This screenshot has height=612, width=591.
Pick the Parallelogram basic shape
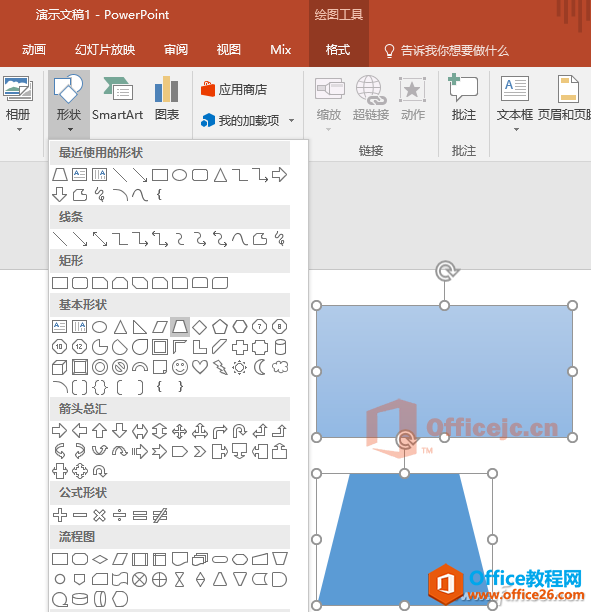[x=160, y=327]
